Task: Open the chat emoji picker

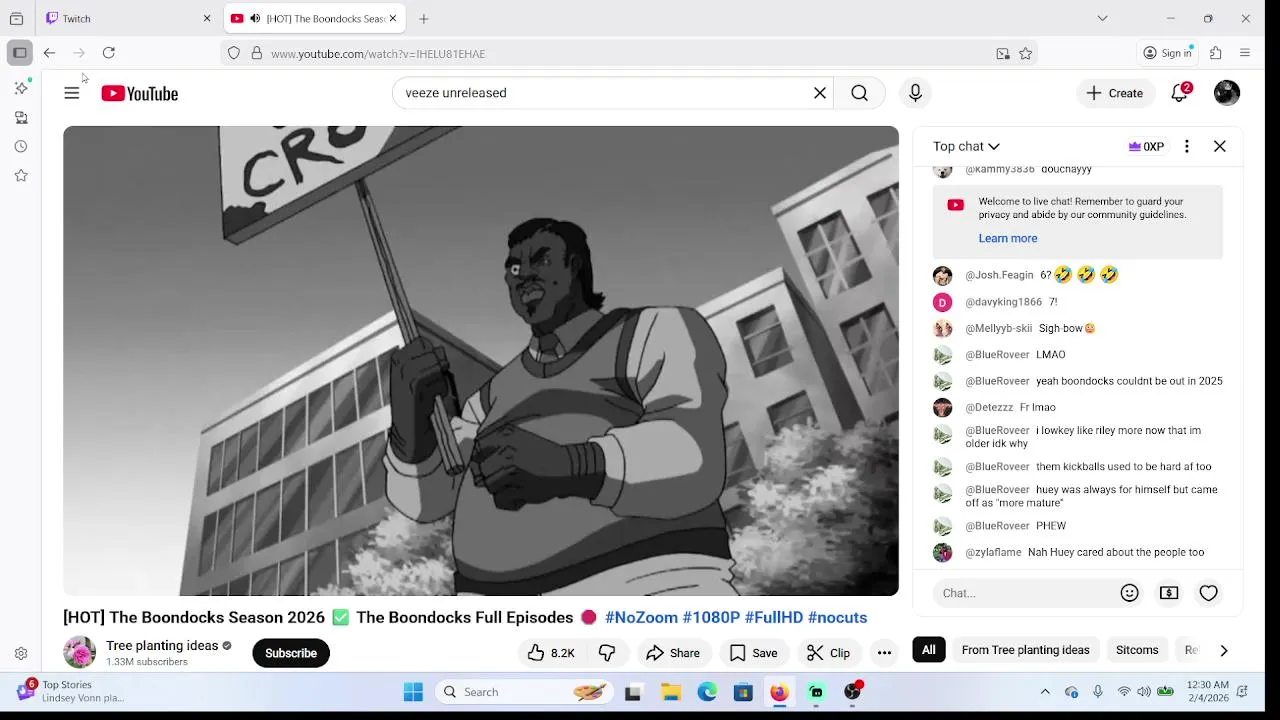Action: point(1130,593)
